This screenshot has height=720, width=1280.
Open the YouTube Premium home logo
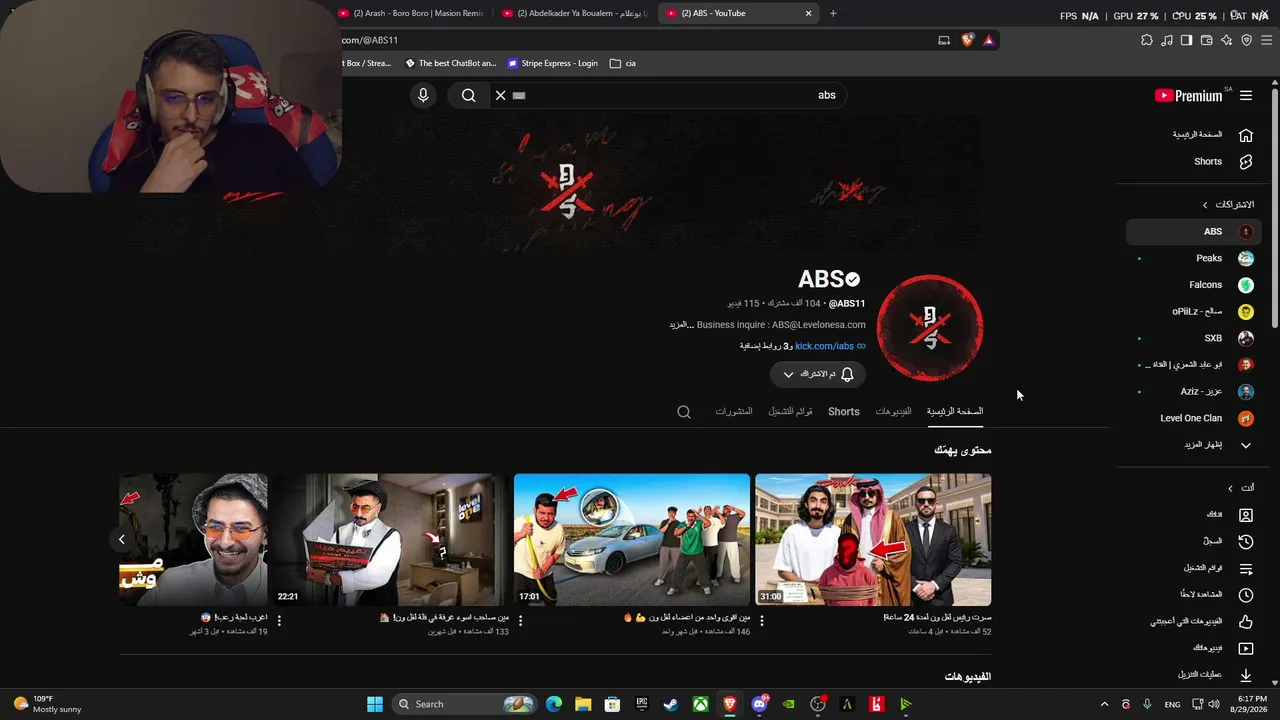tap(1188, 95)
